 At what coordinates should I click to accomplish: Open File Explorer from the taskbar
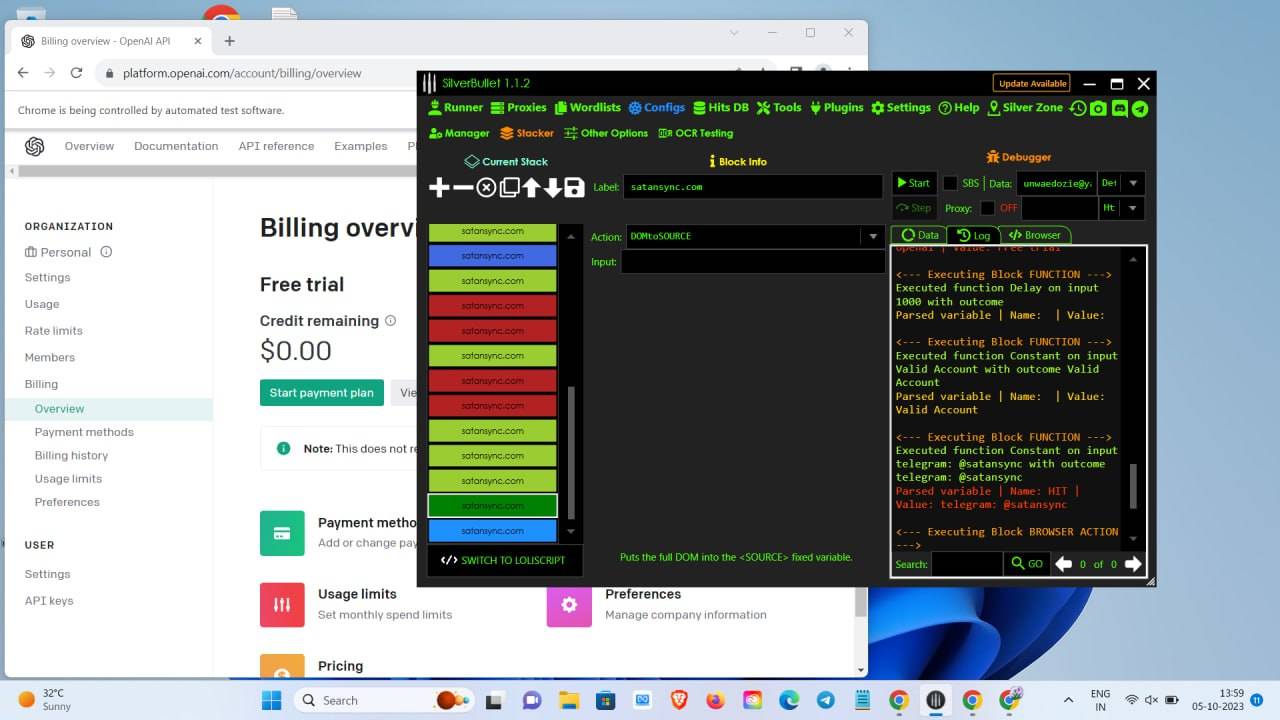pyautogui.click(x=568, y=700)
